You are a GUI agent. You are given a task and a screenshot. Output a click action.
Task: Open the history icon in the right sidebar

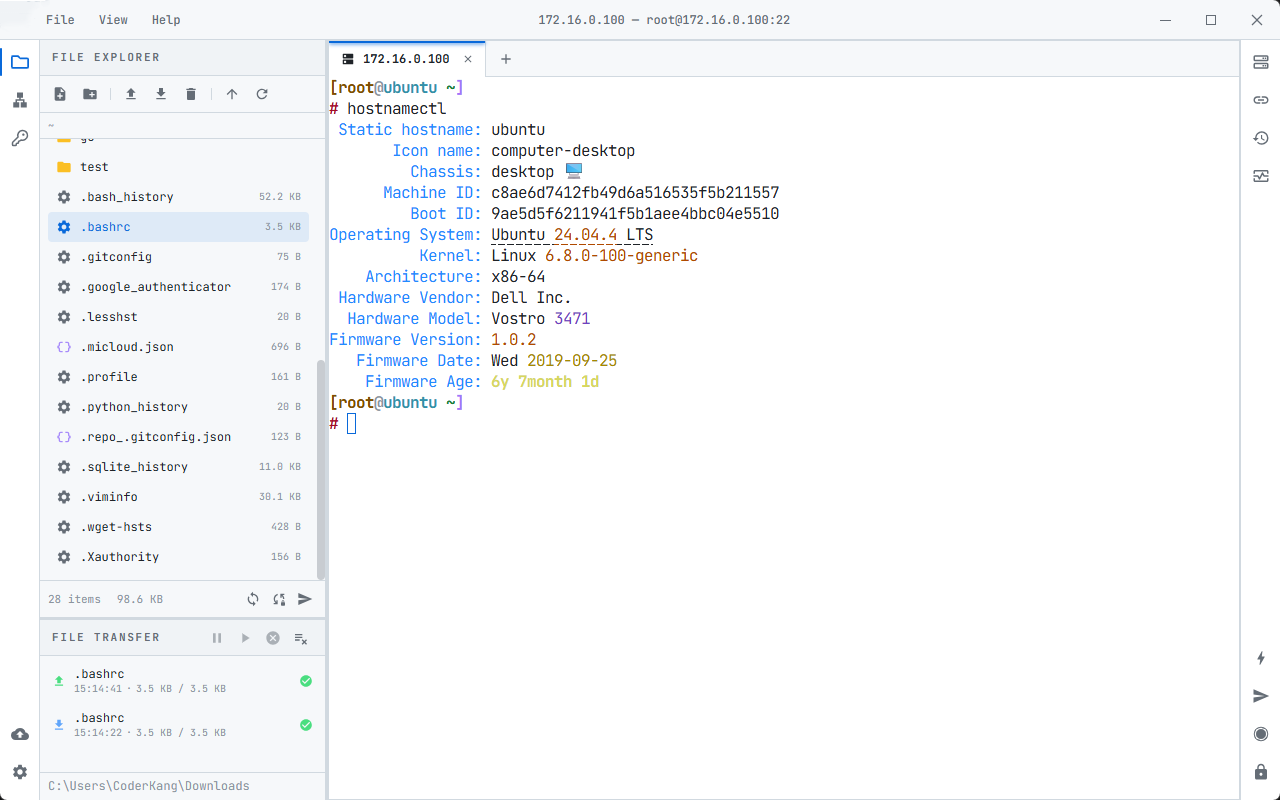[1261, 138]
